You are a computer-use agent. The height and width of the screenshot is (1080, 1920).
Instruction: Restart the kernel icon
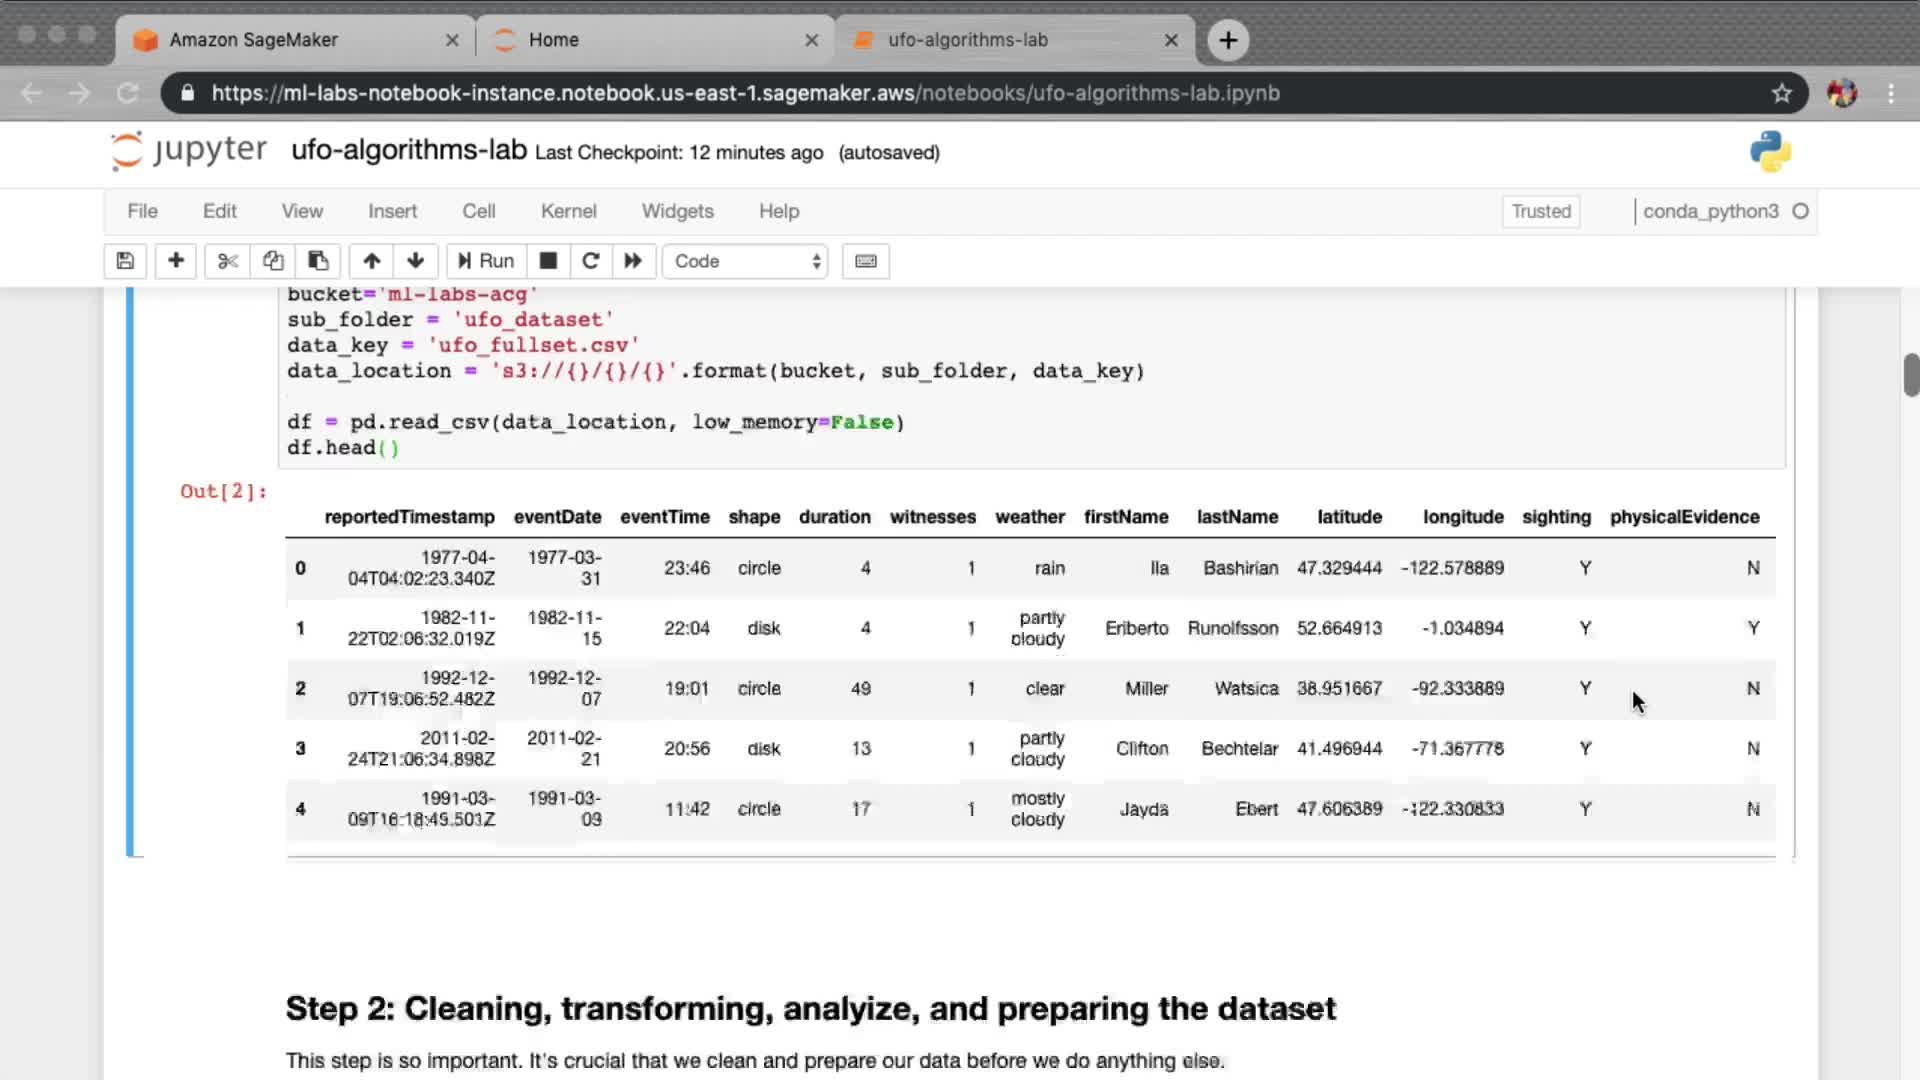591,261
